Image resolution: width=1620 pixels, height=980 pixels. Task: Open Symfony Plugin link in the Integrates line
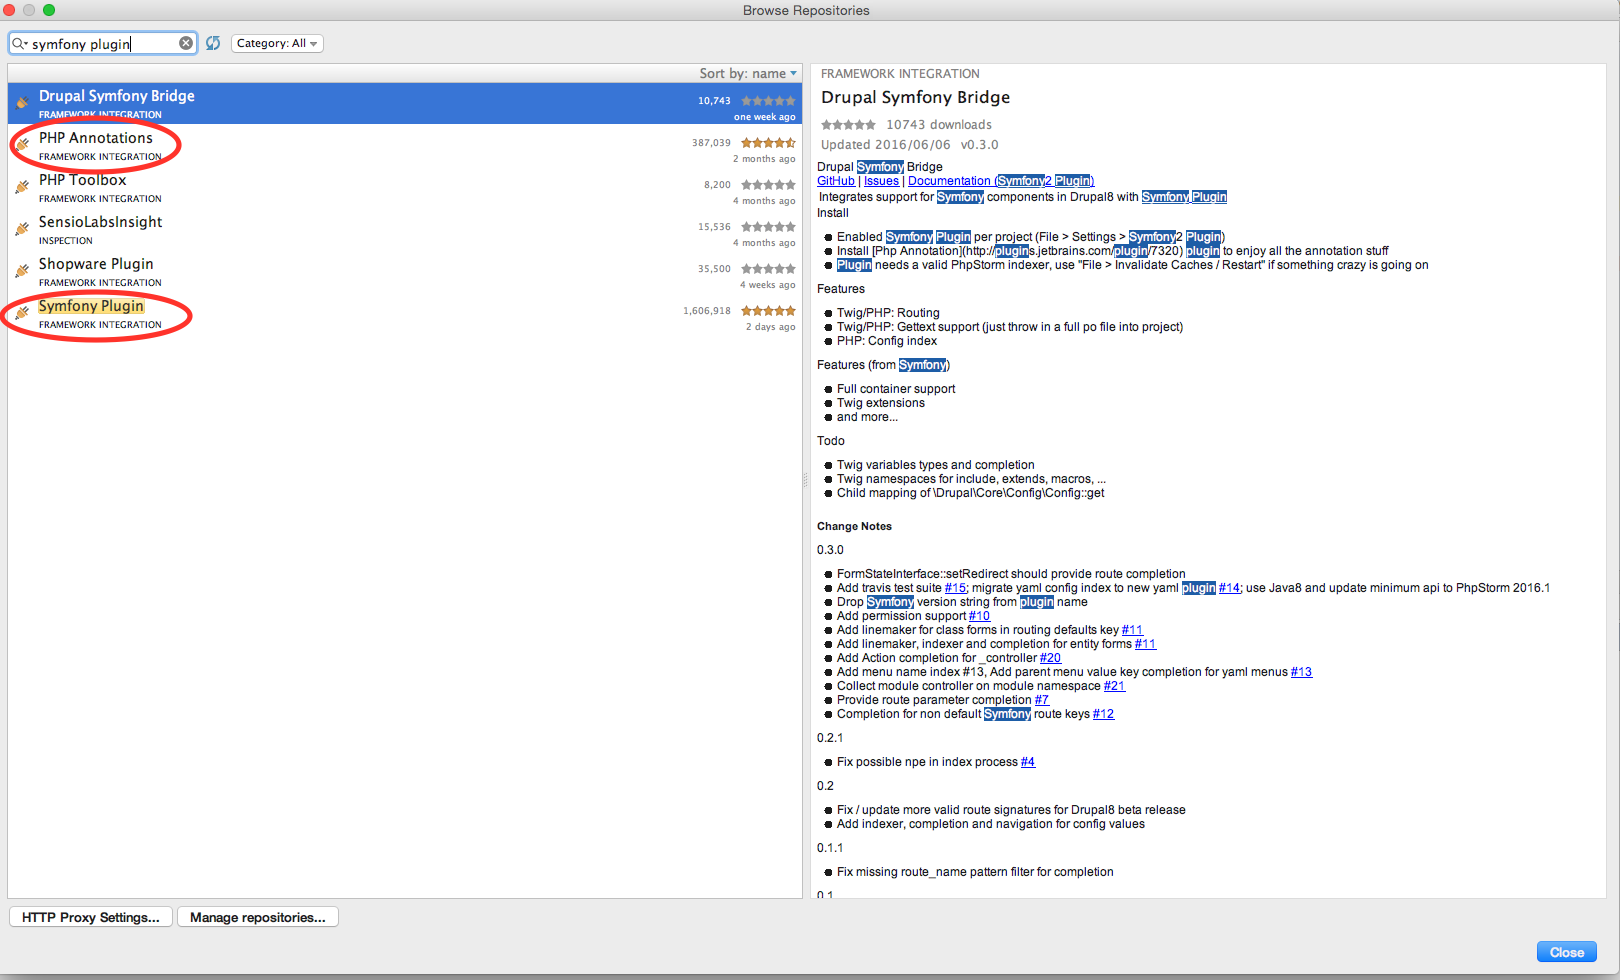tap(1184, 197)
